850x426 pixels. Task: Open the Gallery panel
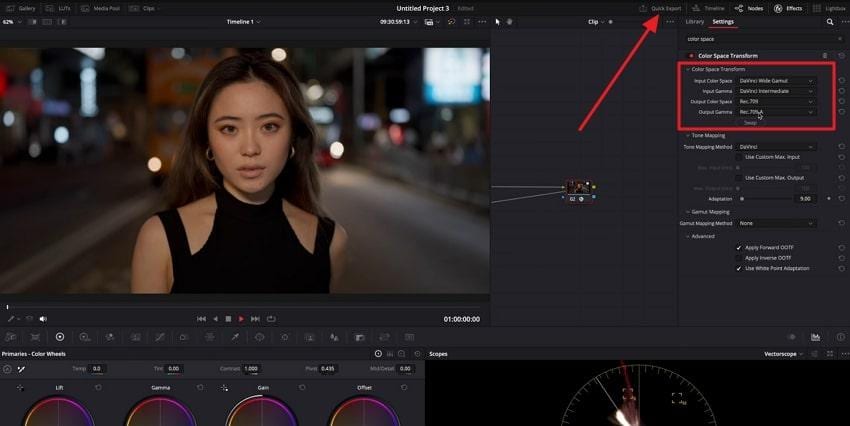pos(21,8)
